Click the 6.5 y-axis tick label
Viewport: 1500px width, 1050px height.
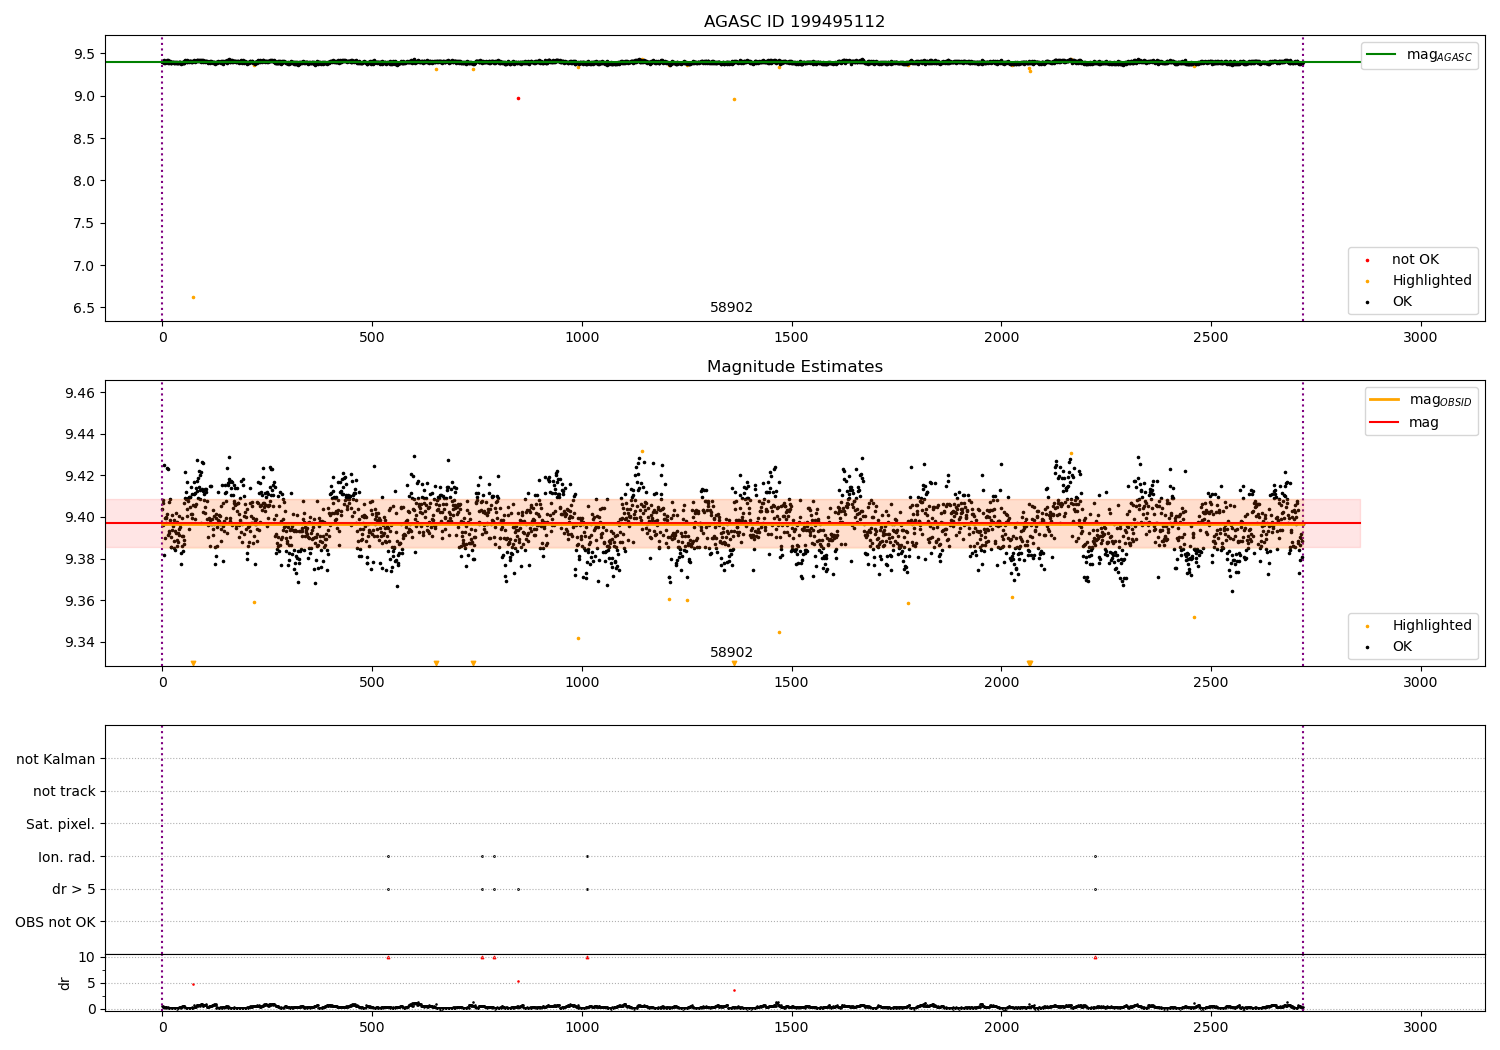pos(84,308)
